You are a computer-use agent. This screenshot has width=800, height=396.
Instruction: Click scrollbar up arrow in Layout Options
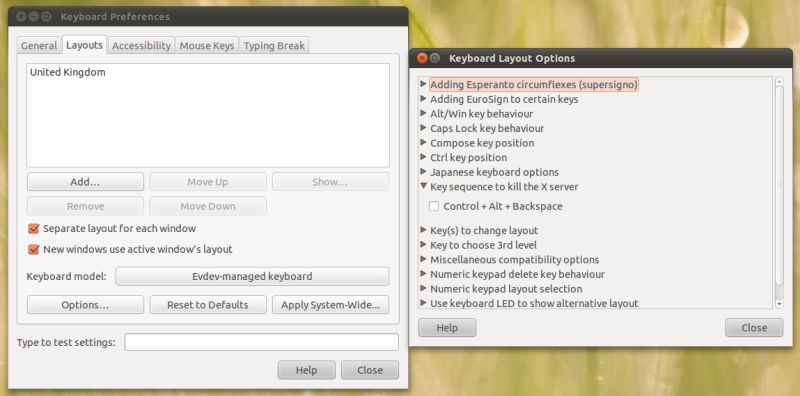[x=779, y=81]
